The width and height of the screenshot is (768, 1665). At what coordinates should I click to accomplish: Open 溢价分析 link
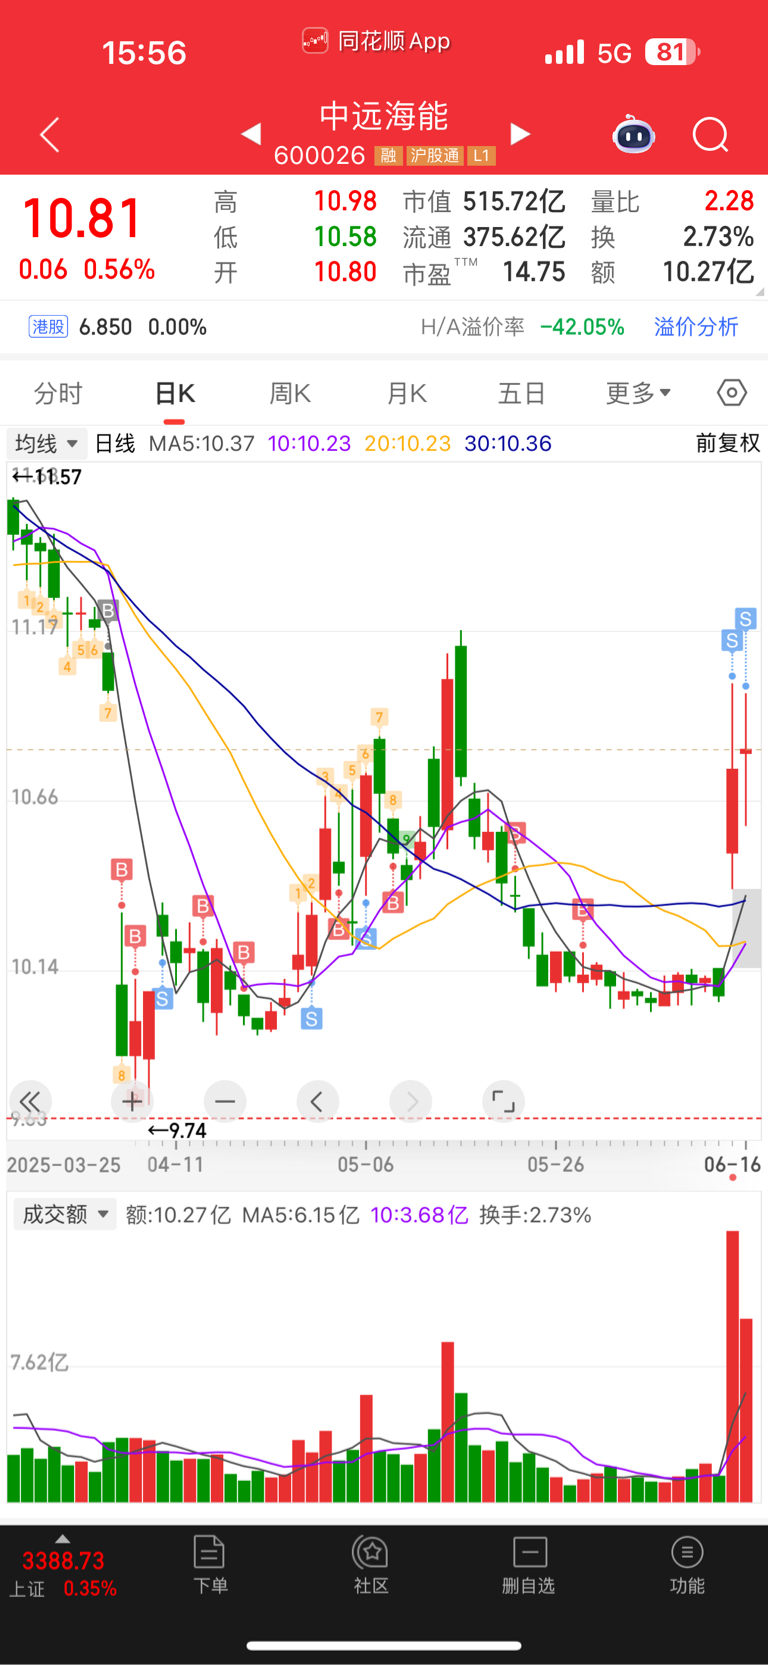tap(696, 327)
